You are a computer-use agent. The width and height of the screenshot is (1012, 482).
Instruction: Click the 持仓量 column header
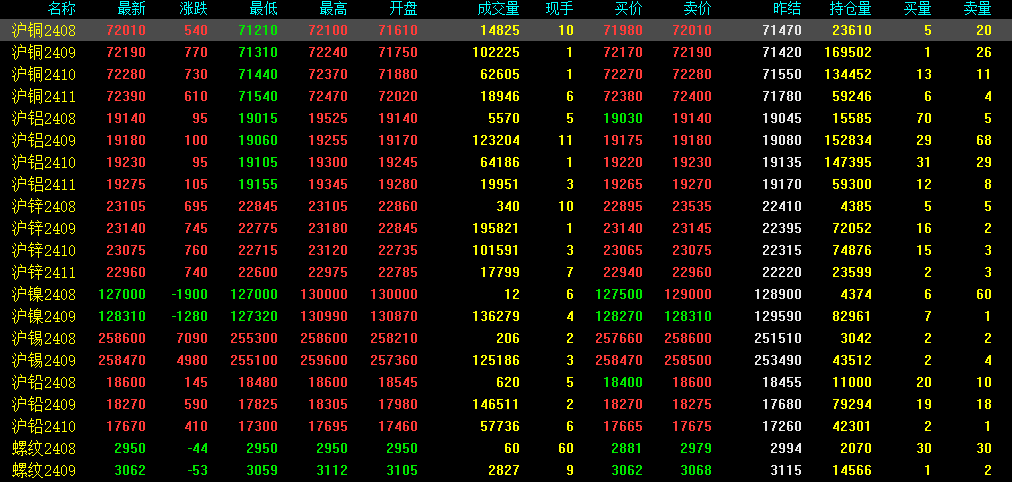point(851,9)
